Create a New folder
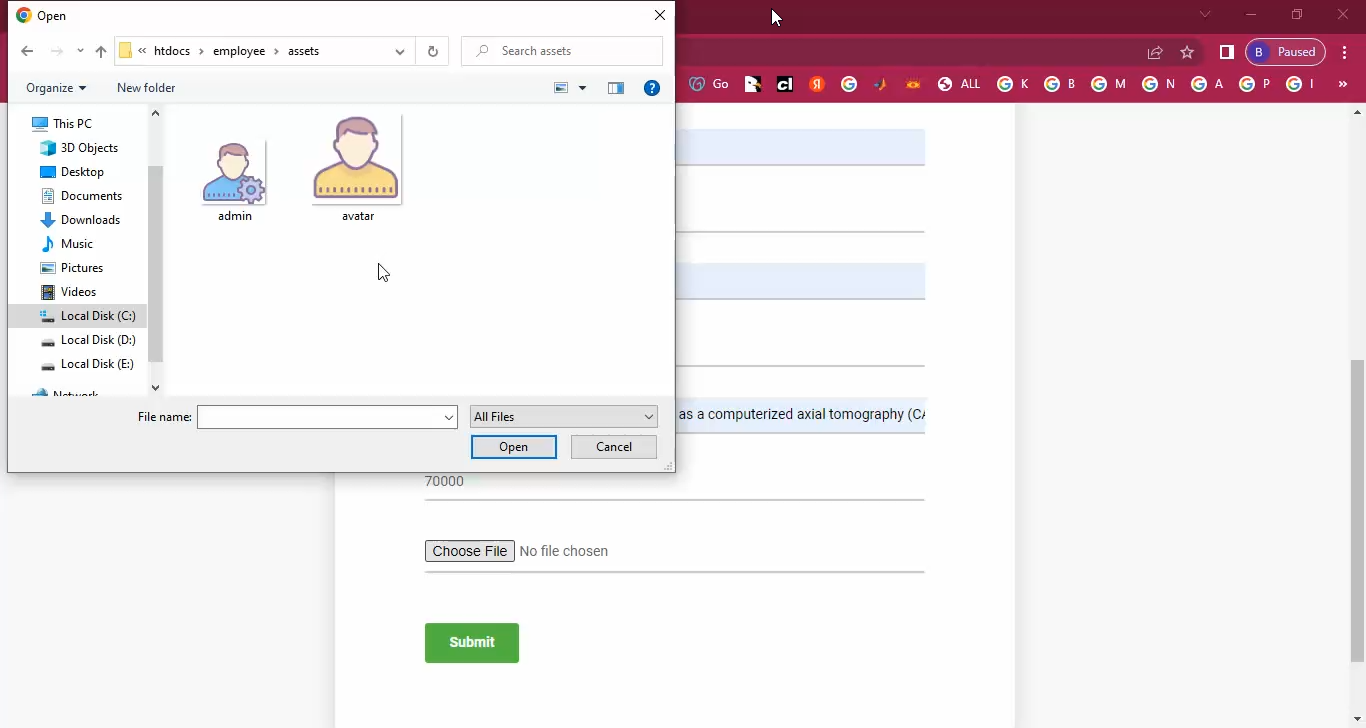Screen dimensions: 1366x728 146,88
